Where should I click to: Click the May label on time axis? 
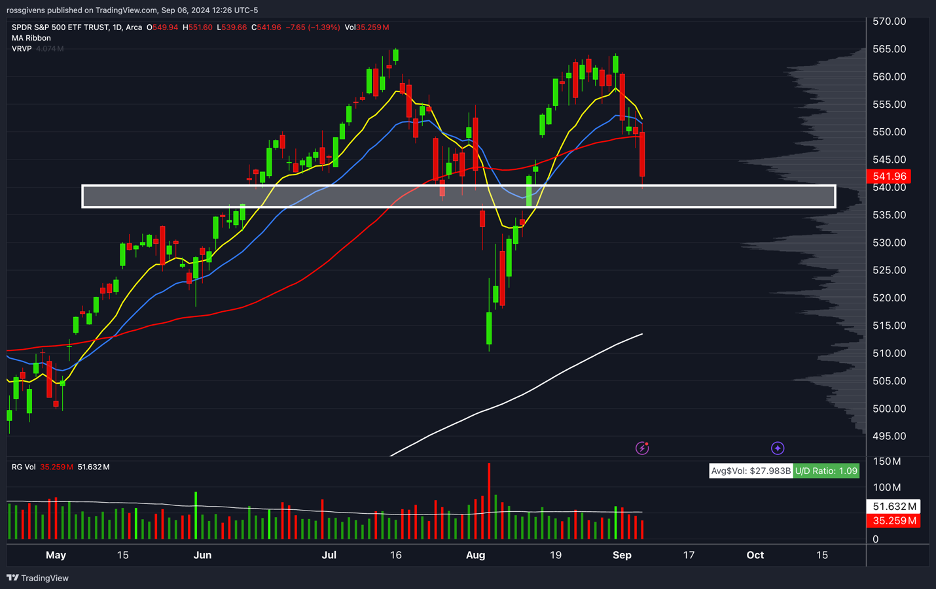coord(56,555)
